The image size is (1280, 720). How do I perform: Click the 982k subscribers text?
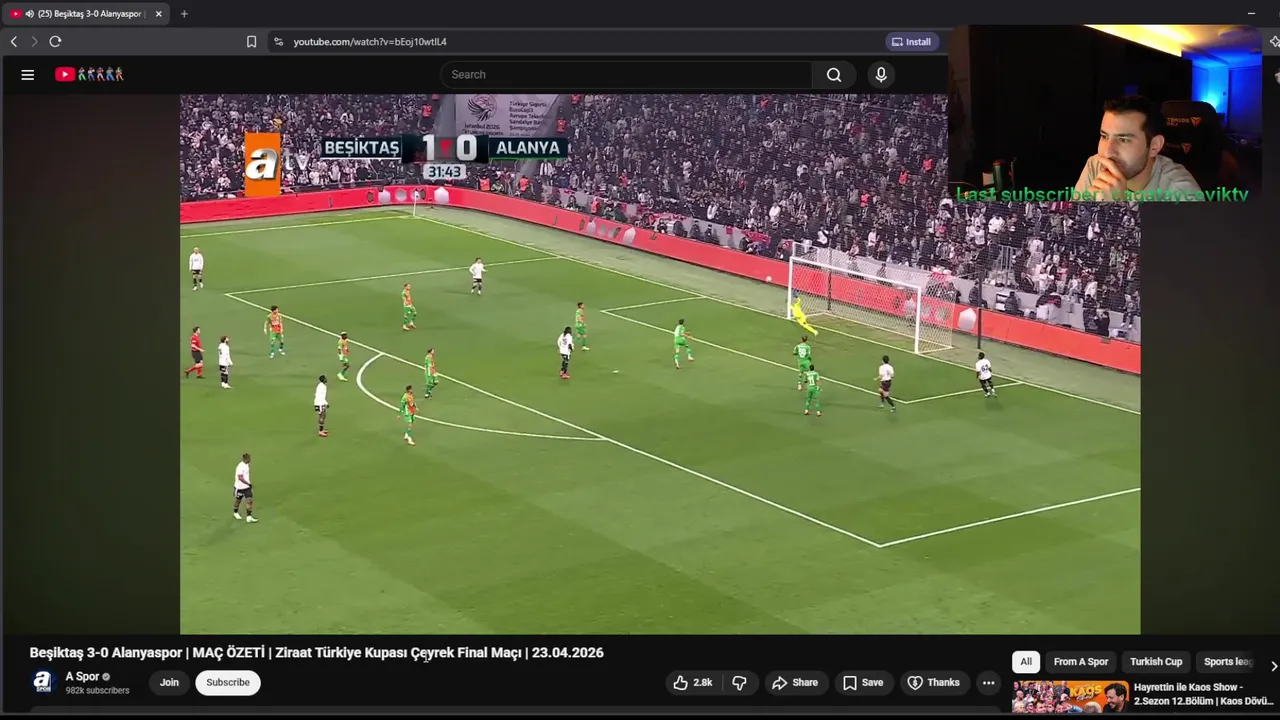[x=98, y=691]
